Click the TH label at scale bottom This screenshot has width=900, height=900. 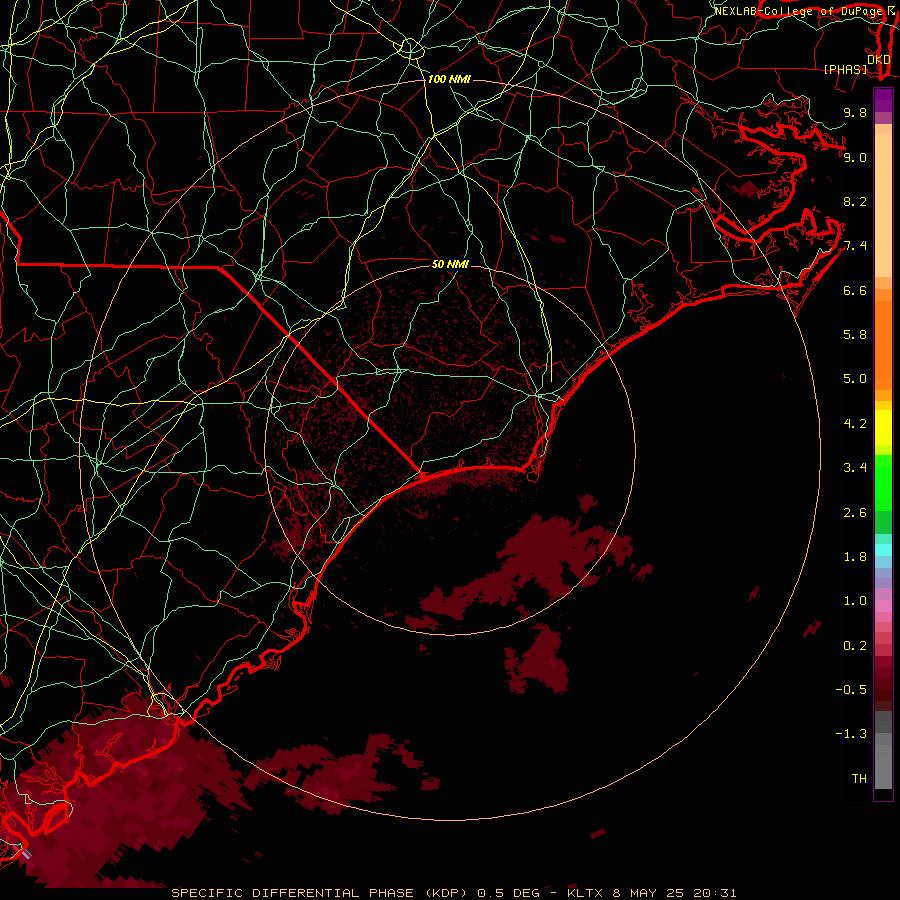click(x=859, y=779)
